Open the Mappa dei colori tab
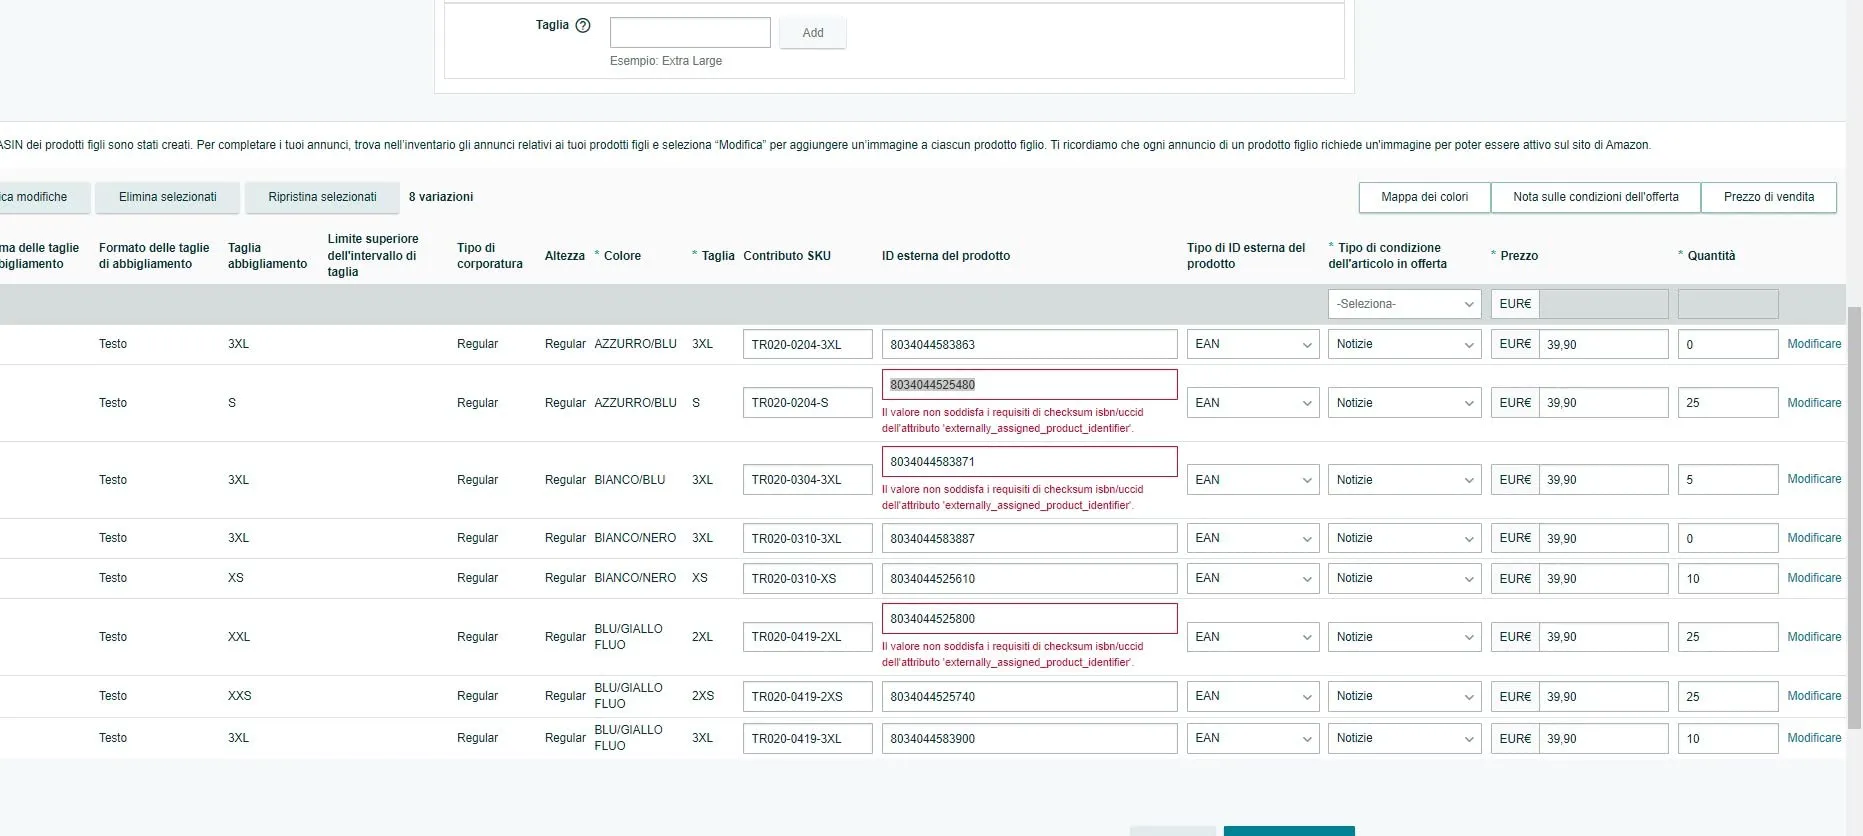The image size is (1863, 836). coord(1424,197)
